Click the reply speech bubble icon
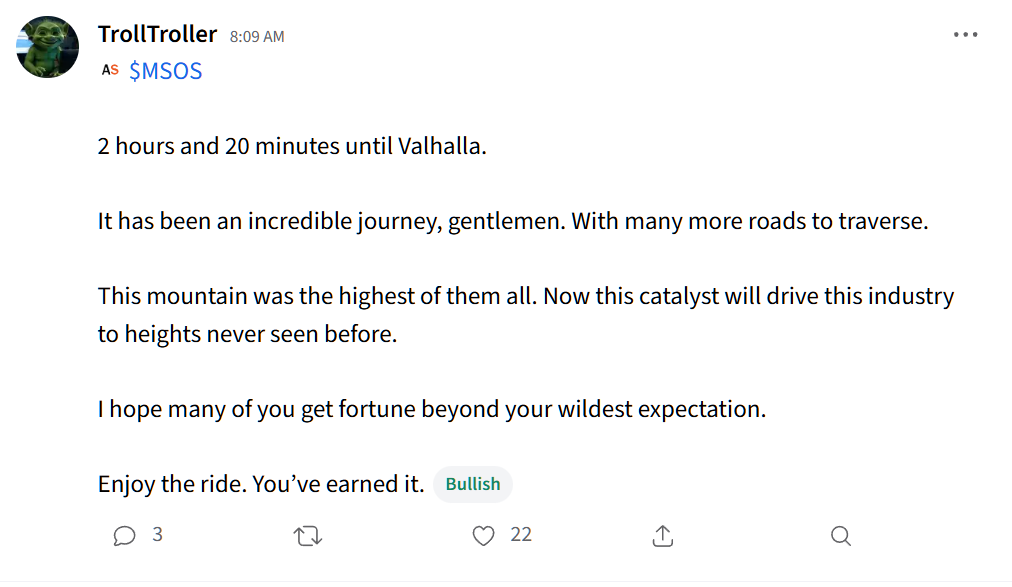1012x587 pixels. 124,537
